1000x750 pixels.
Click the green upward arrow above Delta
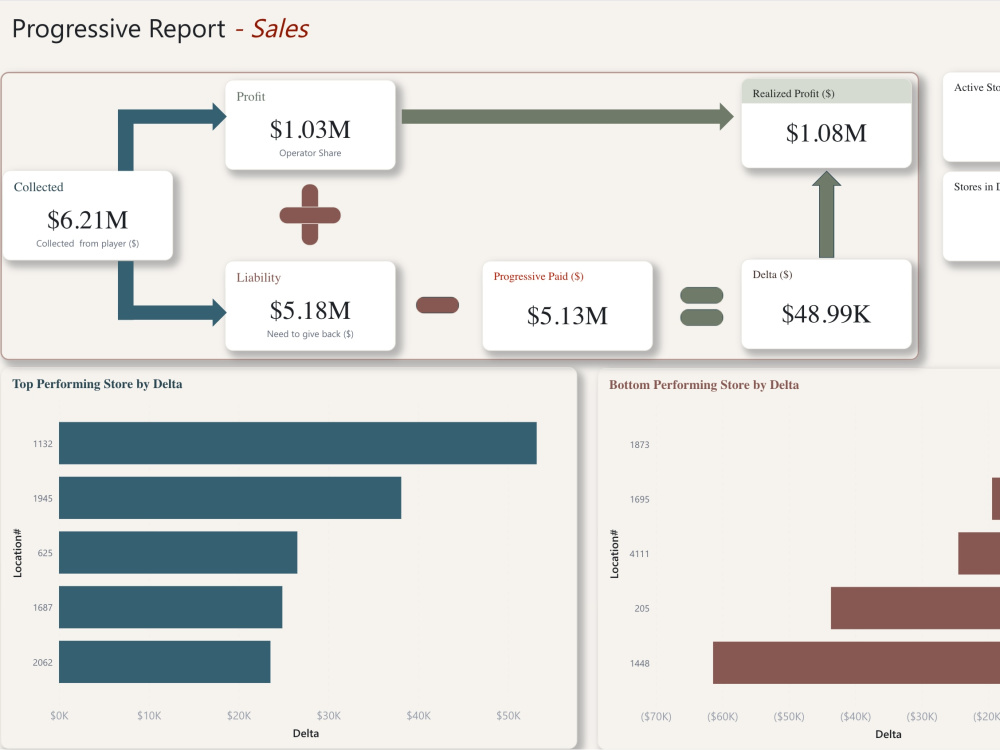pos(827,214)
